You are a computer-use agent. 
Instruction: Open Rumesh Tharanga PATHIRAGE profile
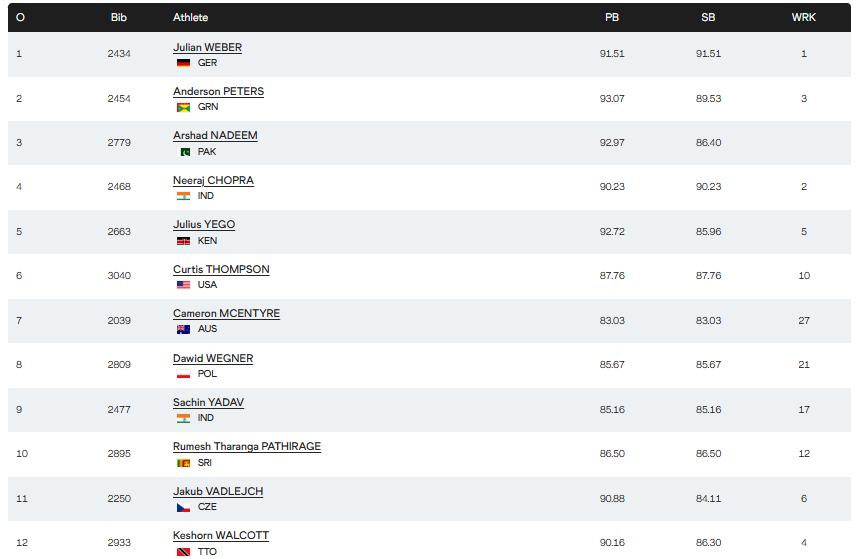click(247, 446)
